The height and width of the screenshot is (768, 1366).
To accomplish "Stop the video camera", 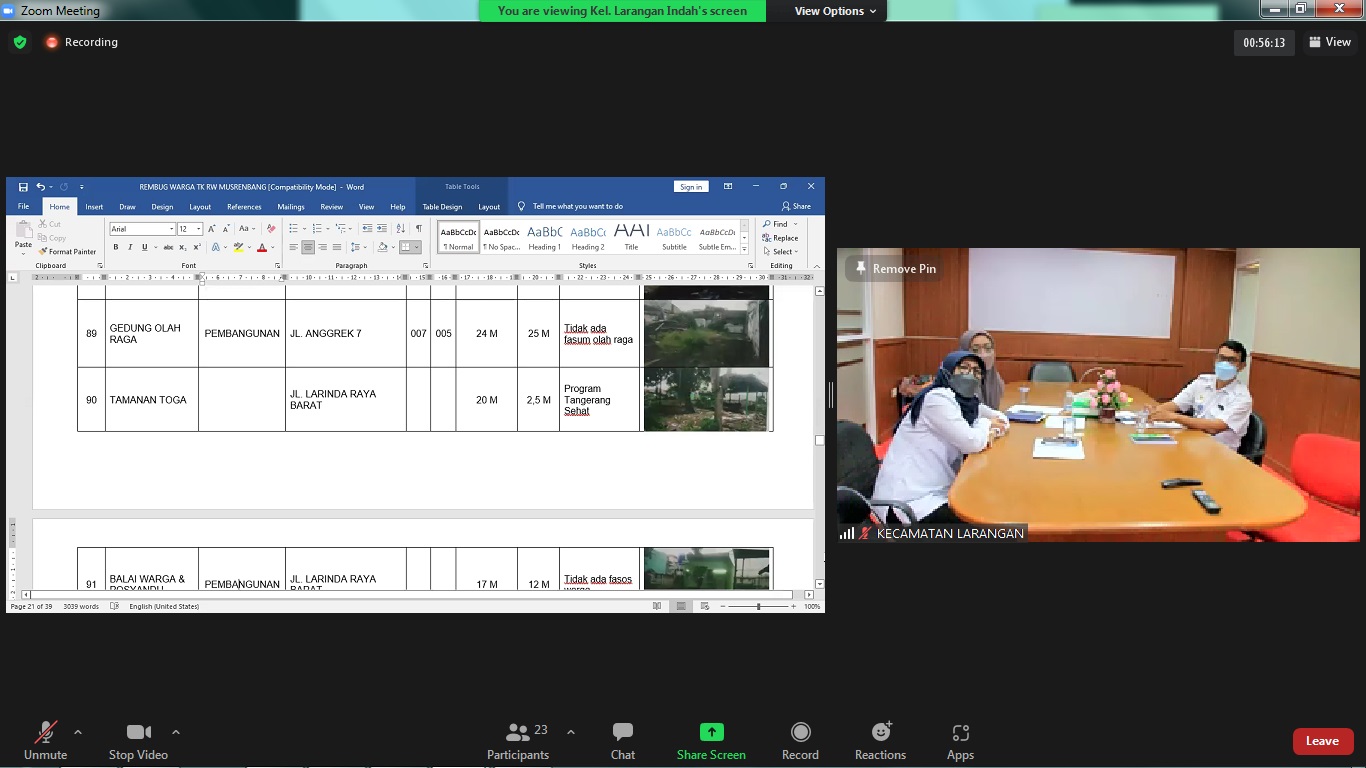I will tap(138, 741).
